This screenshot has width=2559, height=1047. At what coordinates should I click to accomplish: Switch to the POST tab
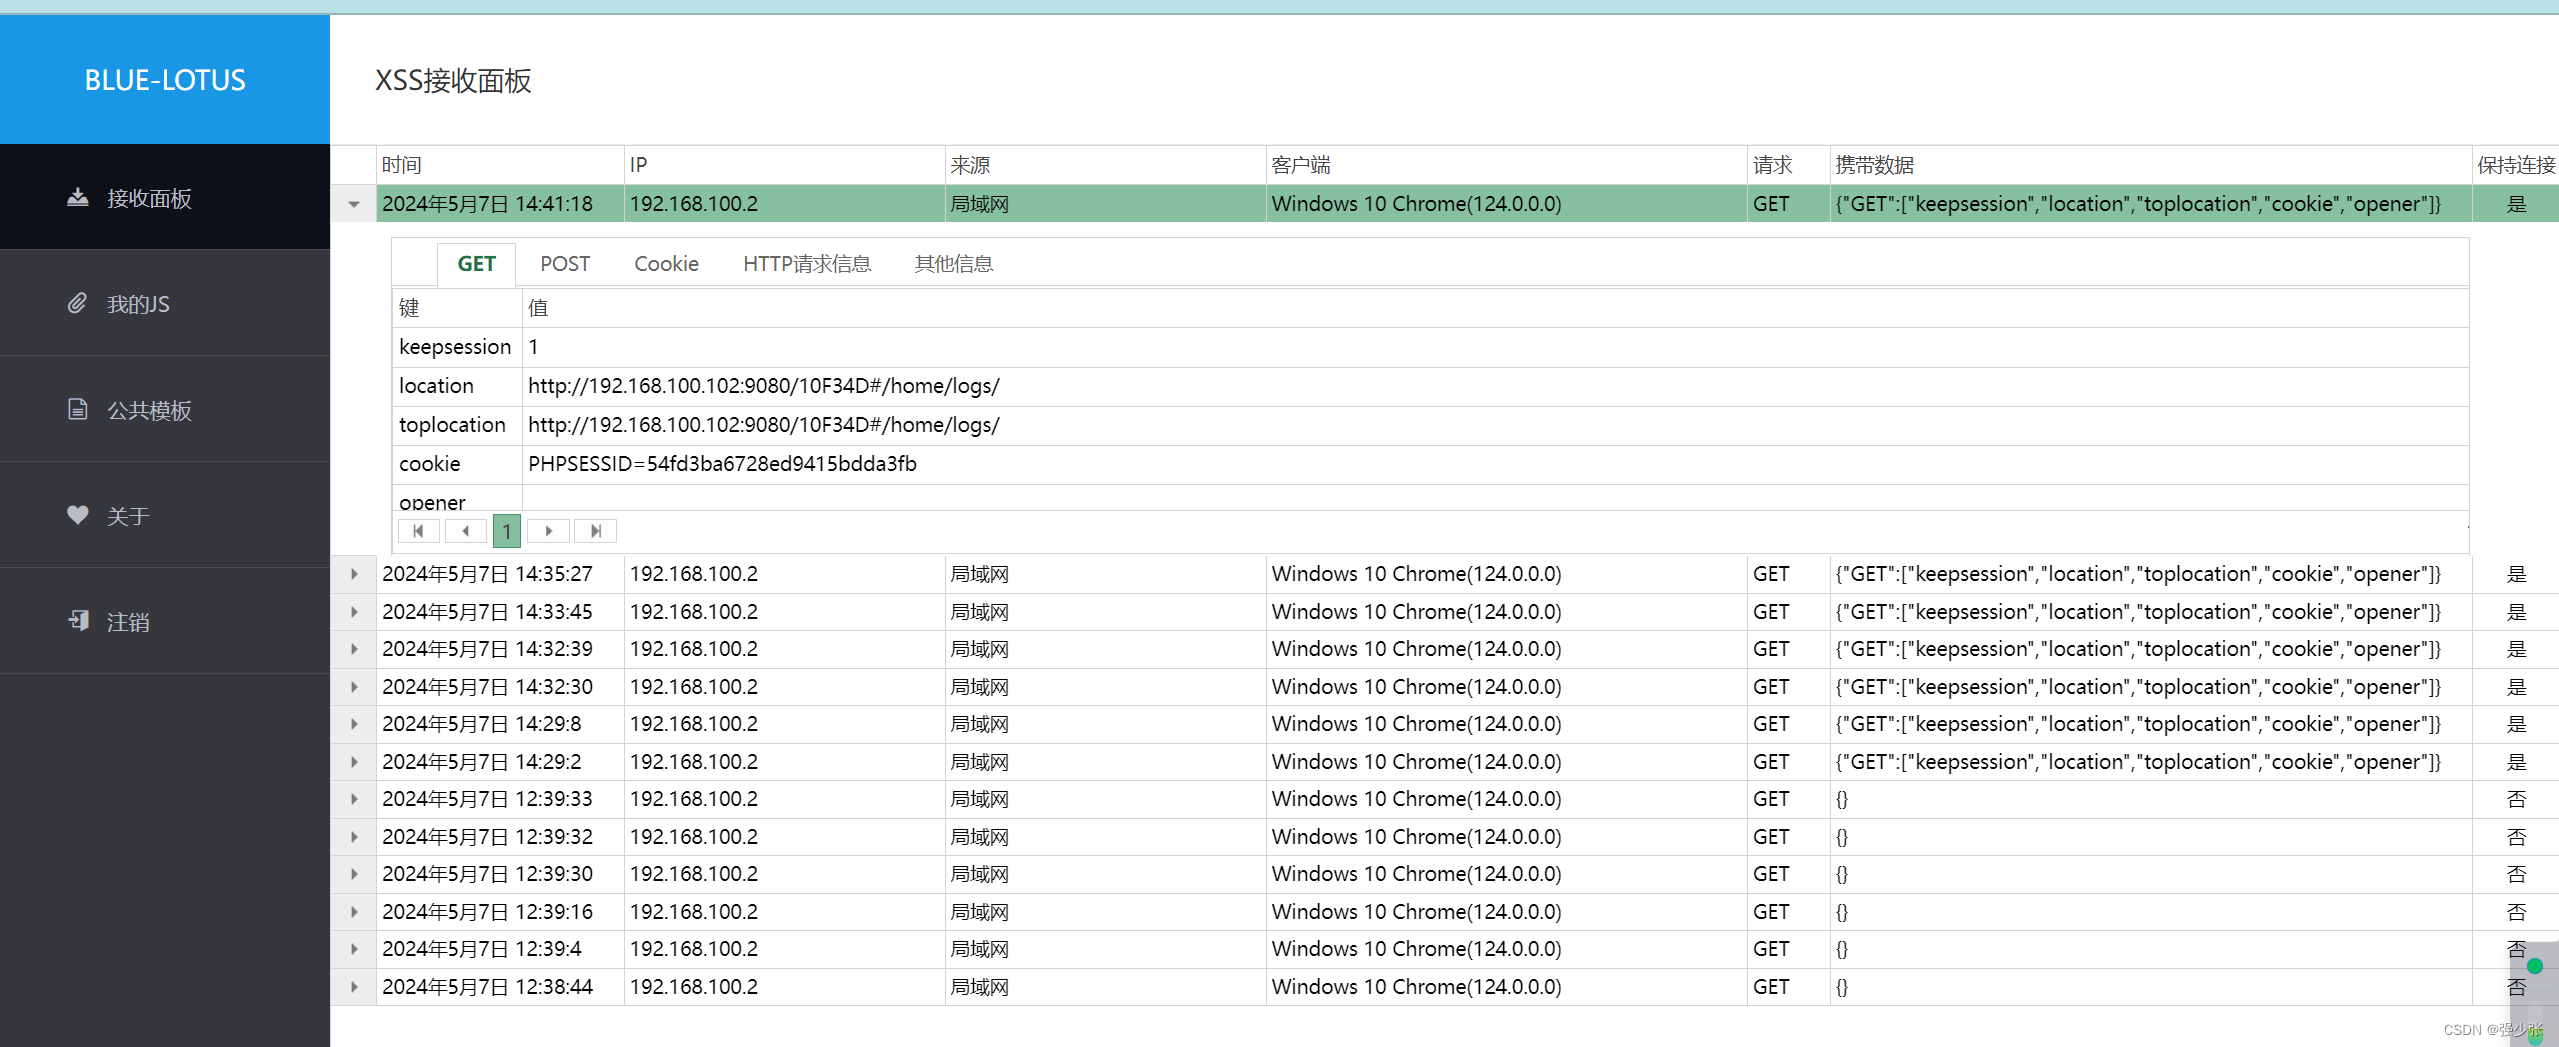click(x=565, y=264)
